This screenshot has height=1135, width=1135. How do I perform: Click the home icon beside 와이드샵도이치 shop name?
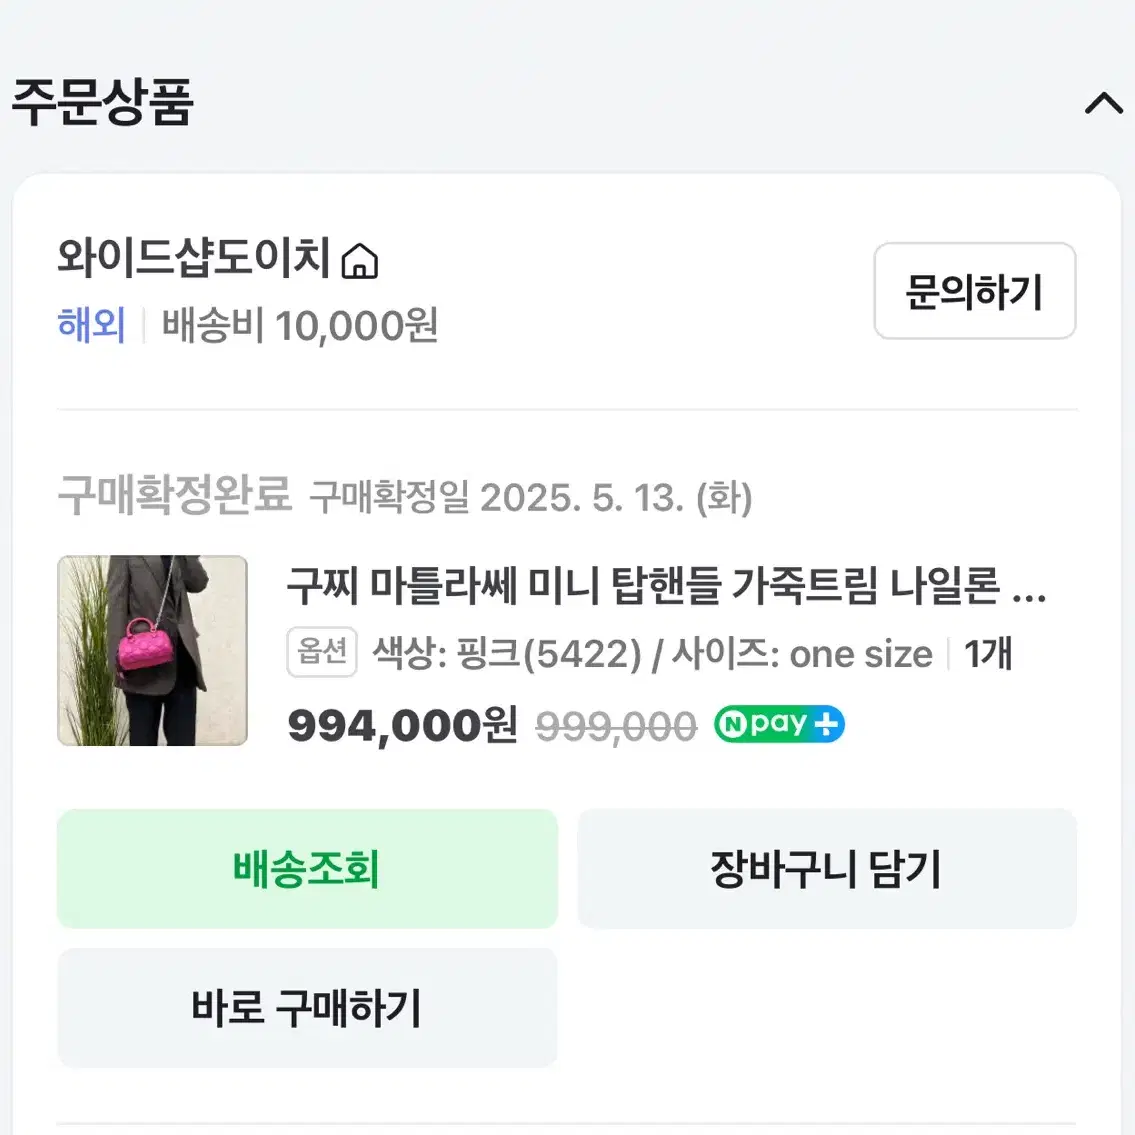tap(362, 260)
